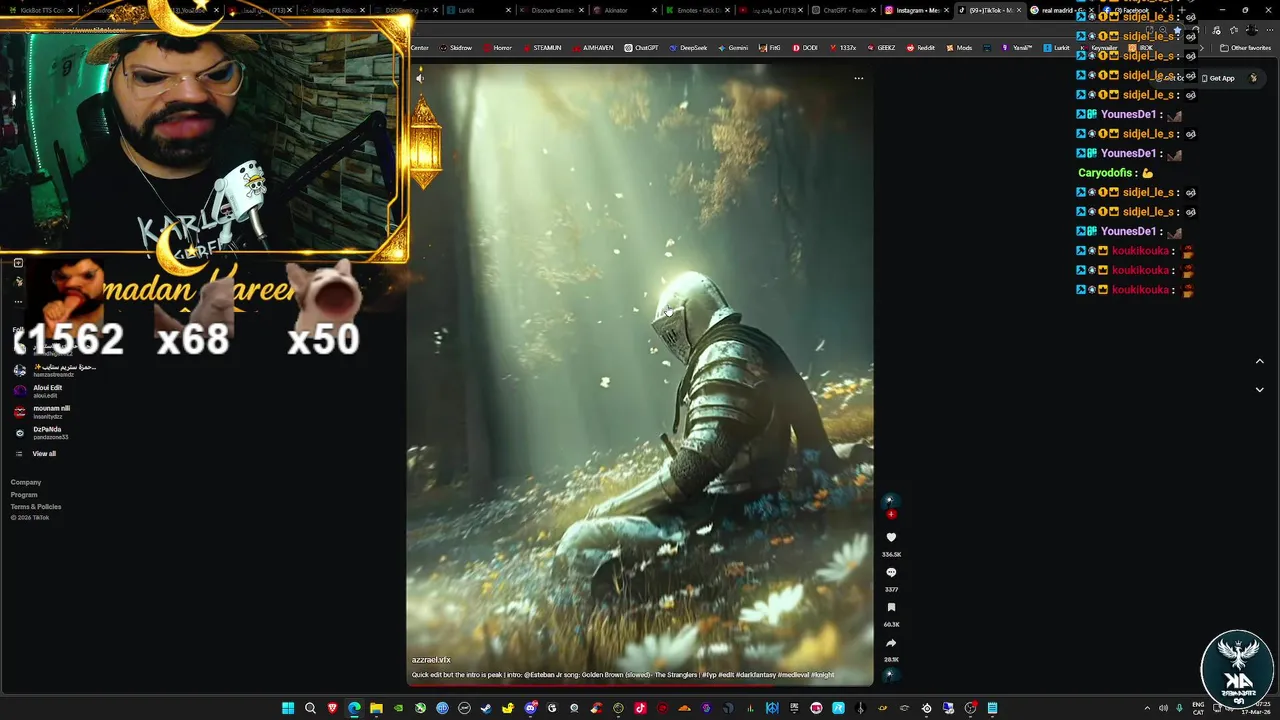Open Brave browser from the taskbar
Screen dimensions: 1280x720
(332, 708)
